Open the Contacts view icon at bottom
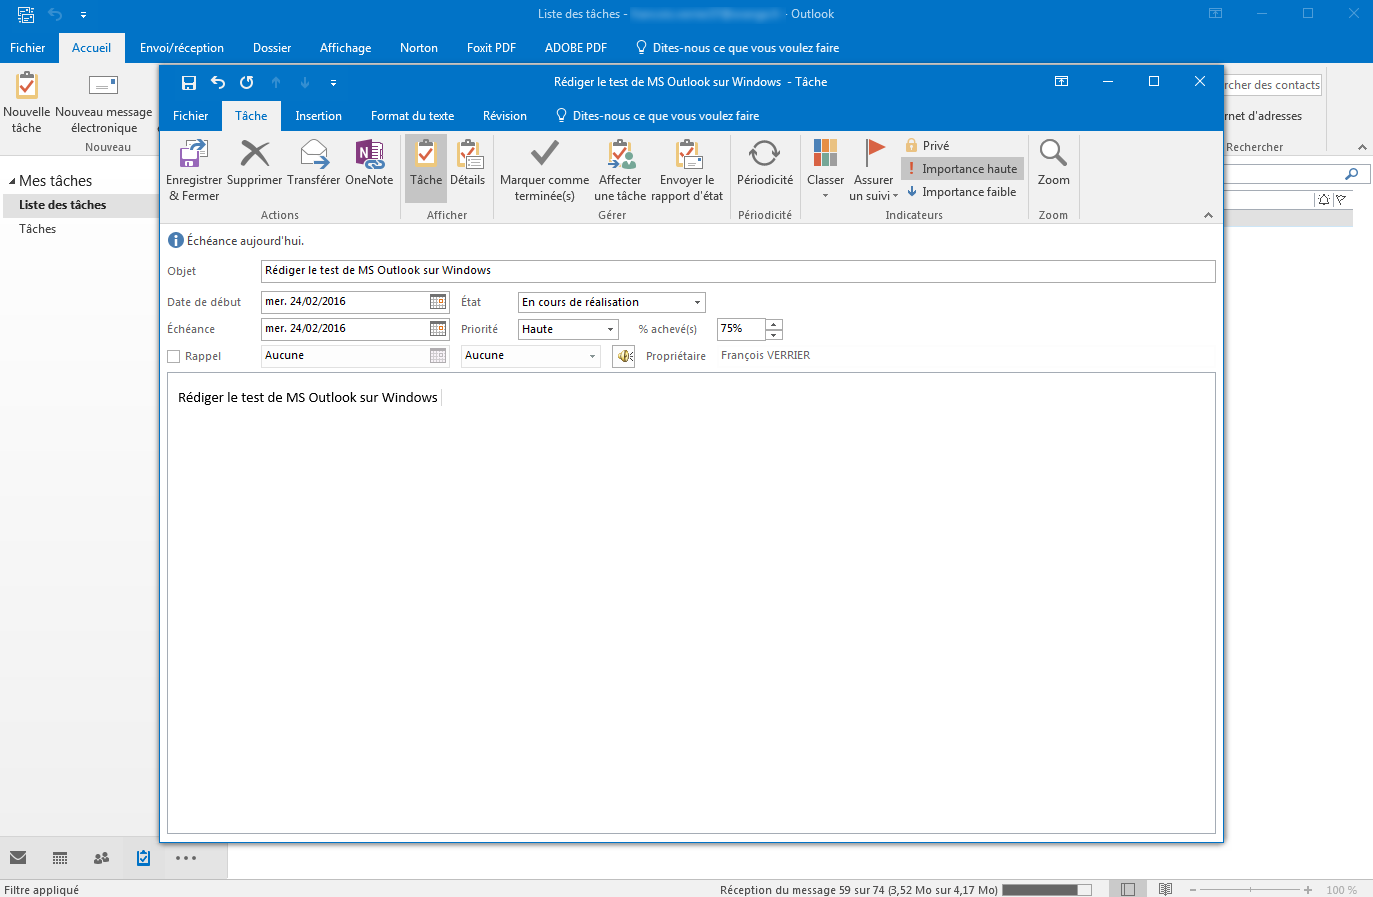This screenshot has width=1373, height=897. pos(100,858)
